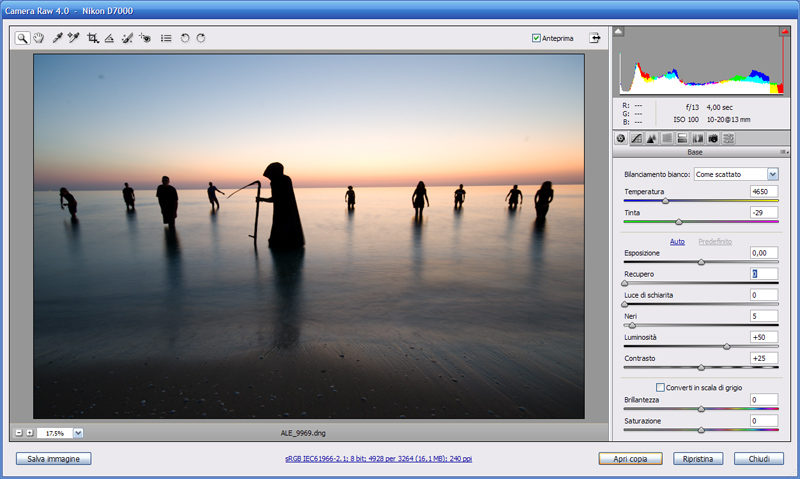The image size is (800, 479).
Task: Open the Split Toning panel tab
Action: (682, 138)
